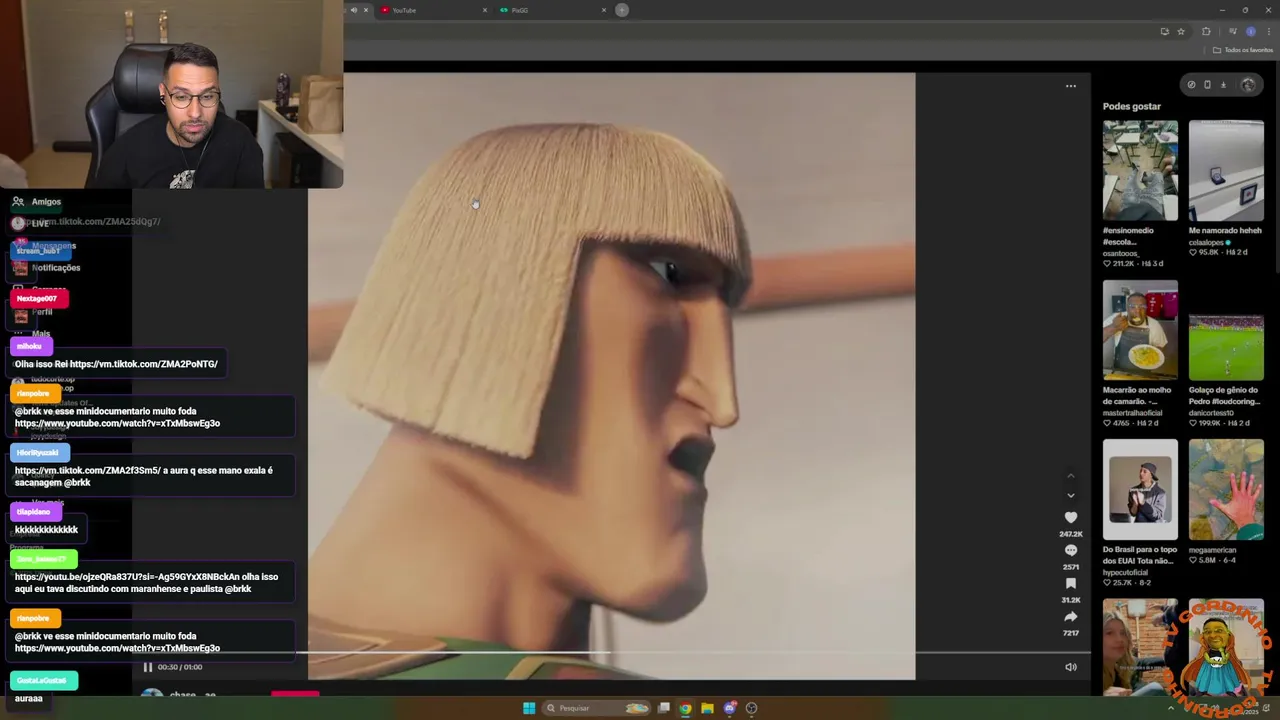Screen dimensions: 1280x720
Task: Expand the system tray hidden icons chevron
Action: coord(1171,708)
